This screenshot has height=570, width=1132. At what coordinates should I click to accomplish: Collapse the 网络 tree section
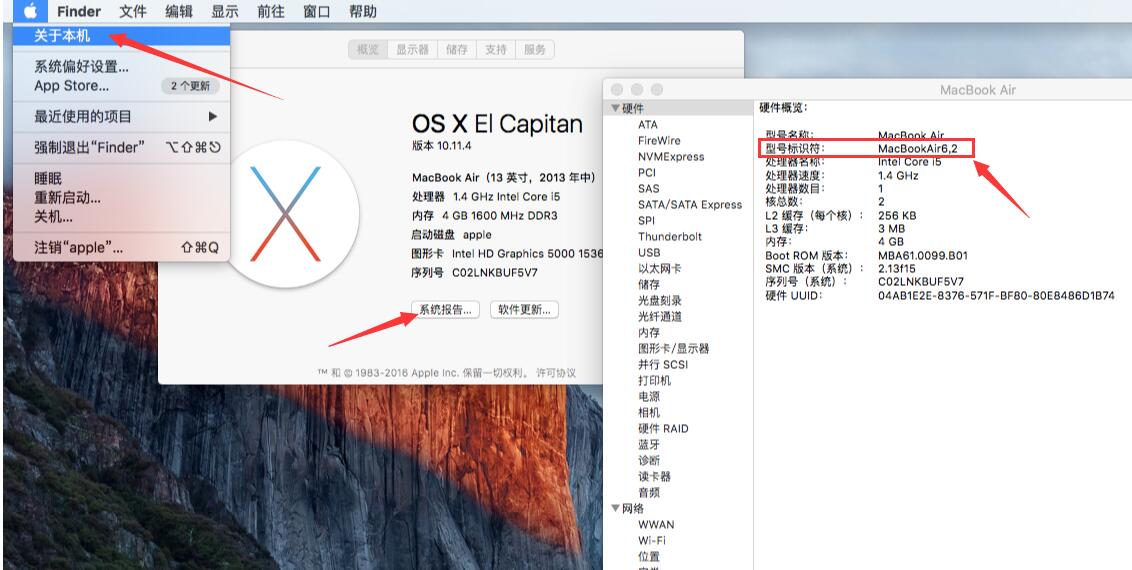click(616, 509)
